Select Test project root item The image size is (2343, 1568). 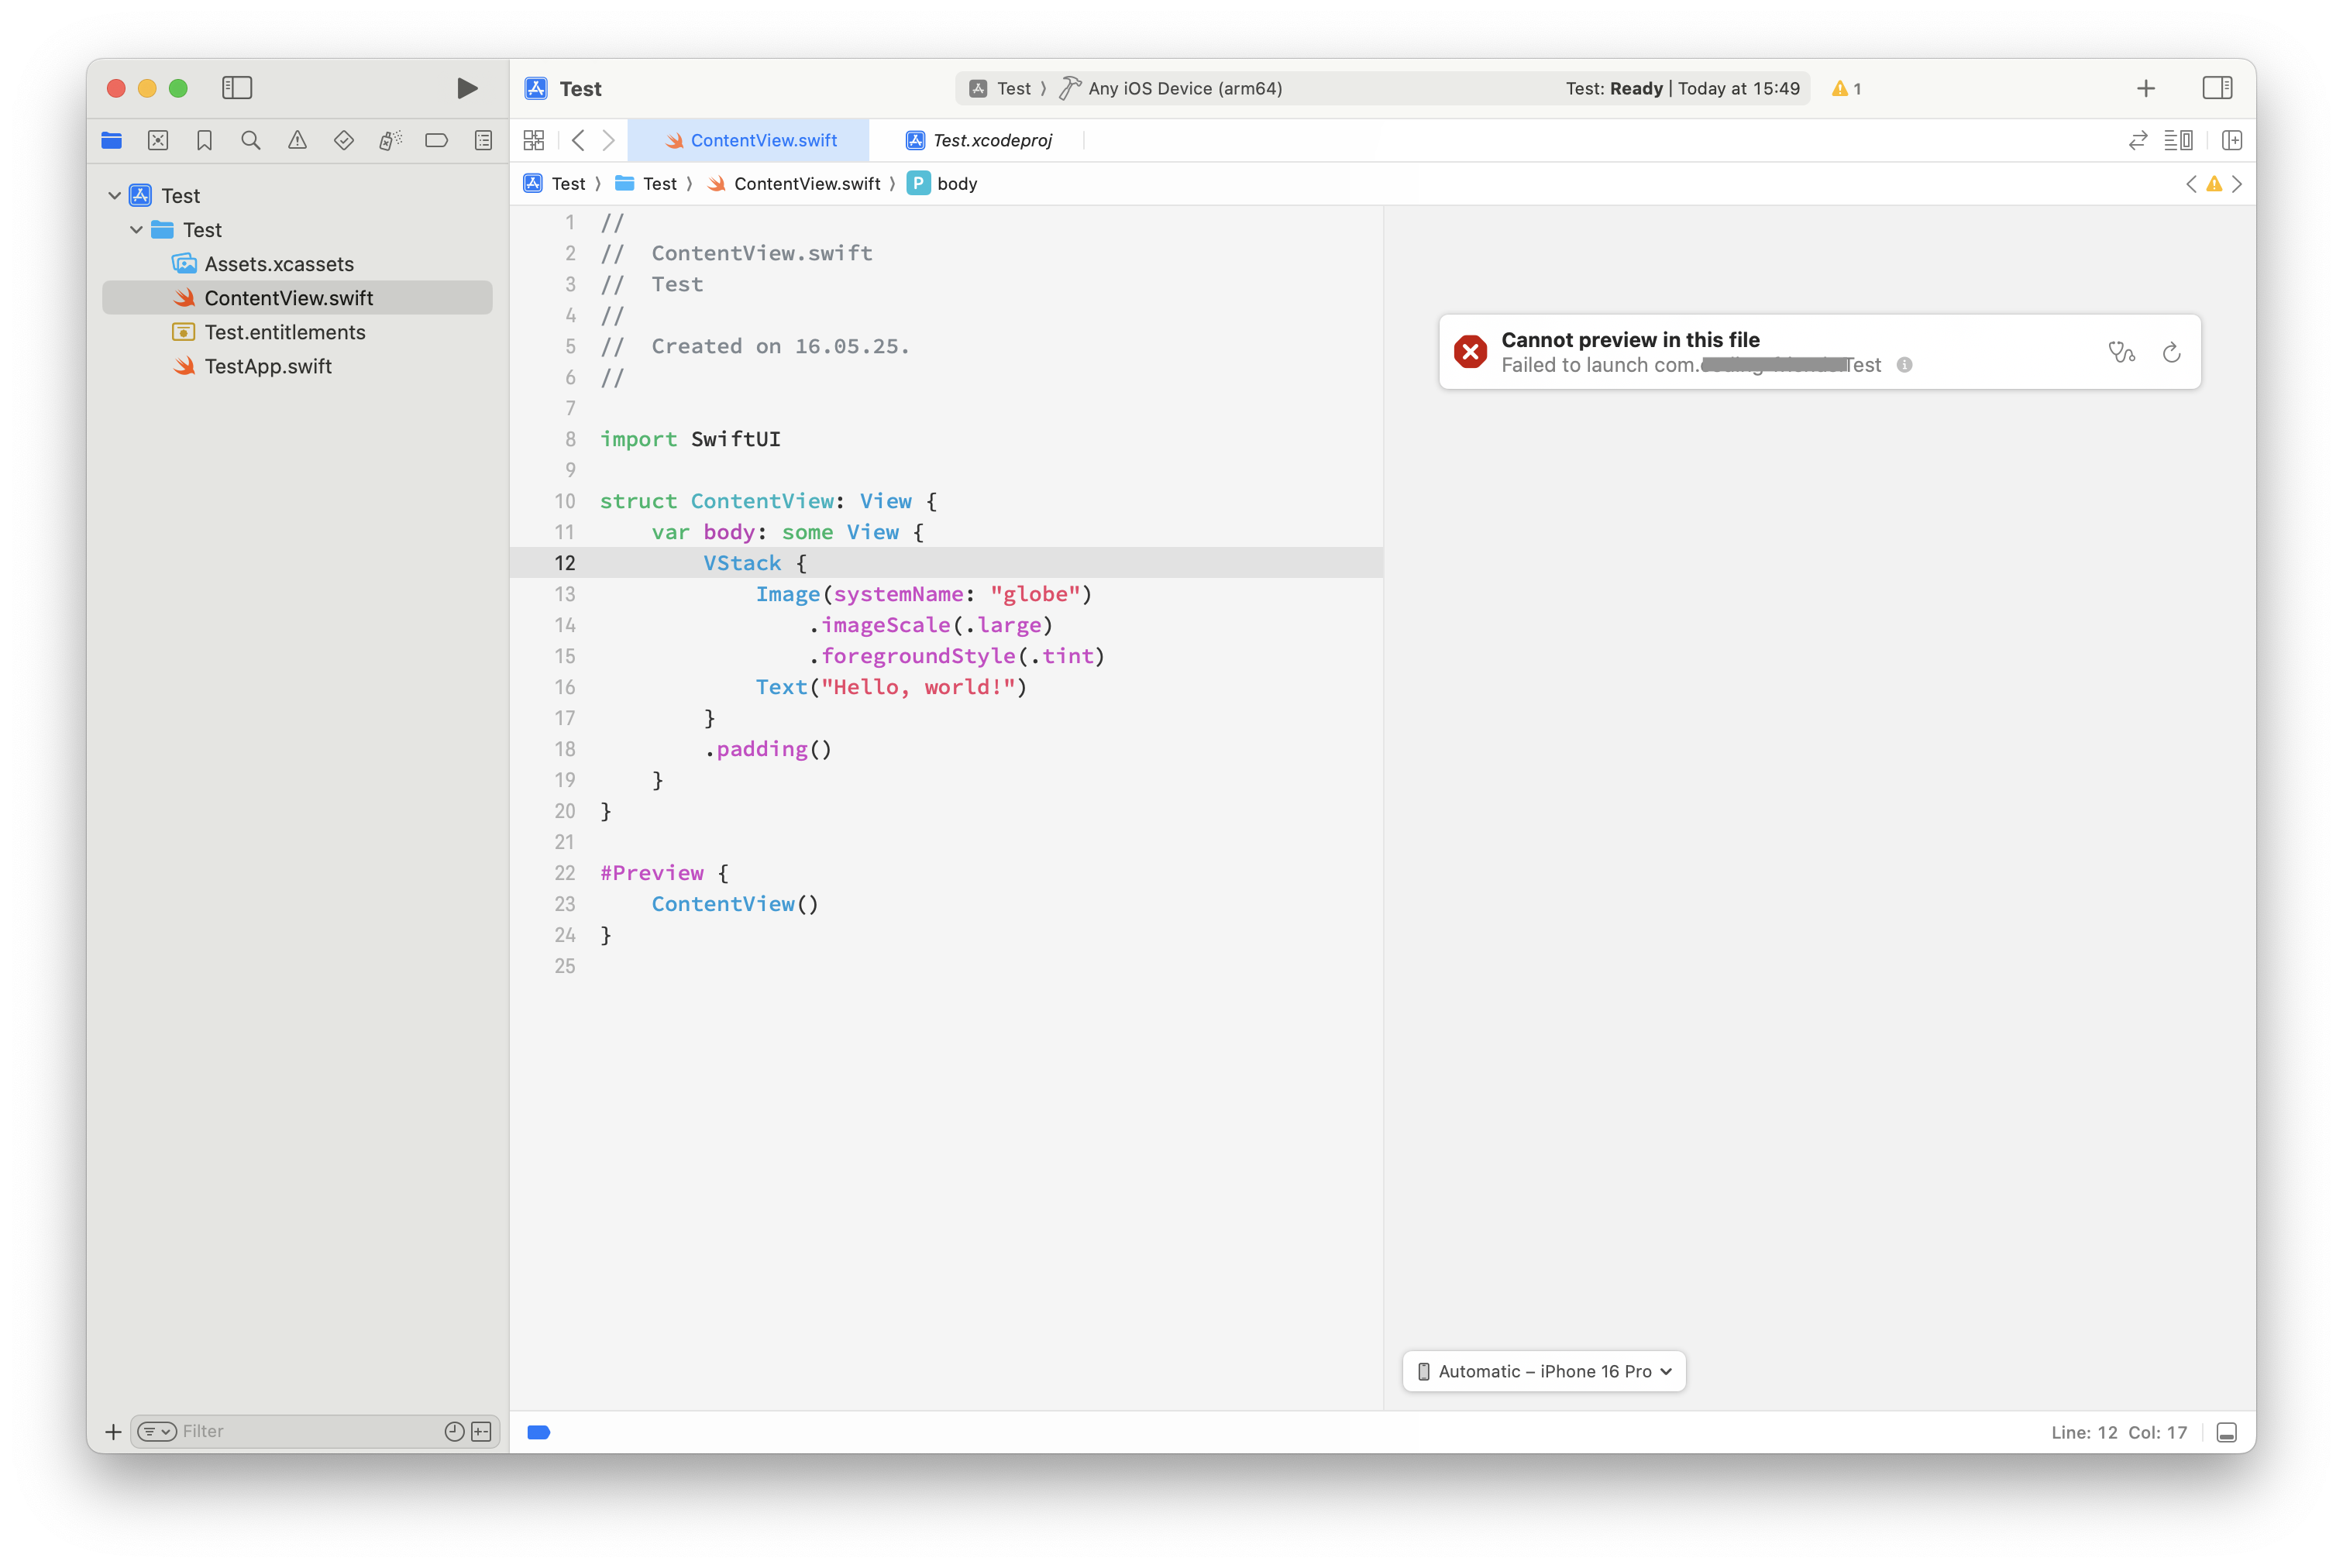click(x=297, y=195)
